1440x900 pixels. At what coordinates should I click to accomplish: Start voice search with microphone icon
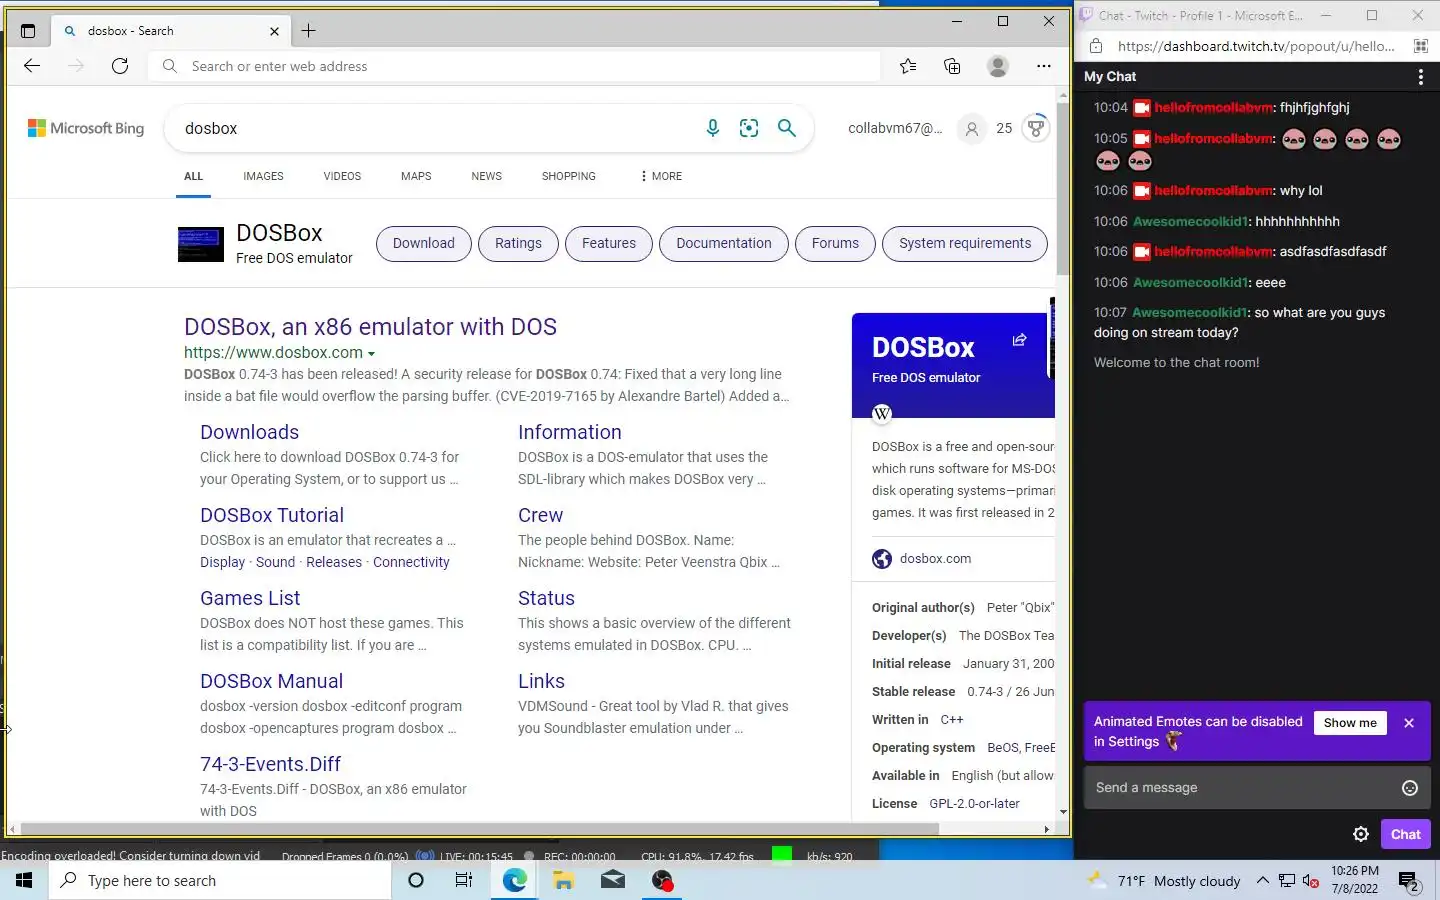tap(712, 128)
